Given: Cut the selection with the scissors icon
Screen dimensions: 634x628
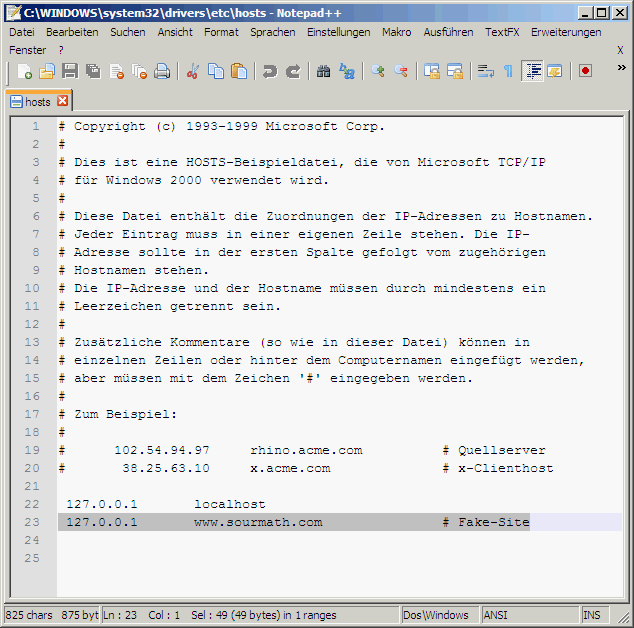Looking at the screenshot, I should (193, 72).
